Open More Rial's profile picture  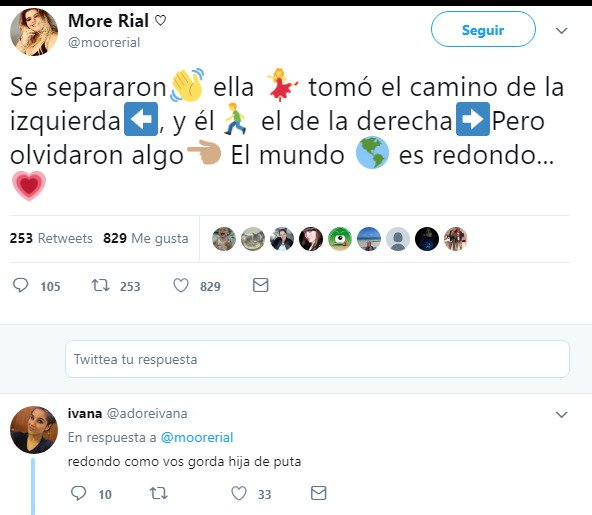pos(34,32)
